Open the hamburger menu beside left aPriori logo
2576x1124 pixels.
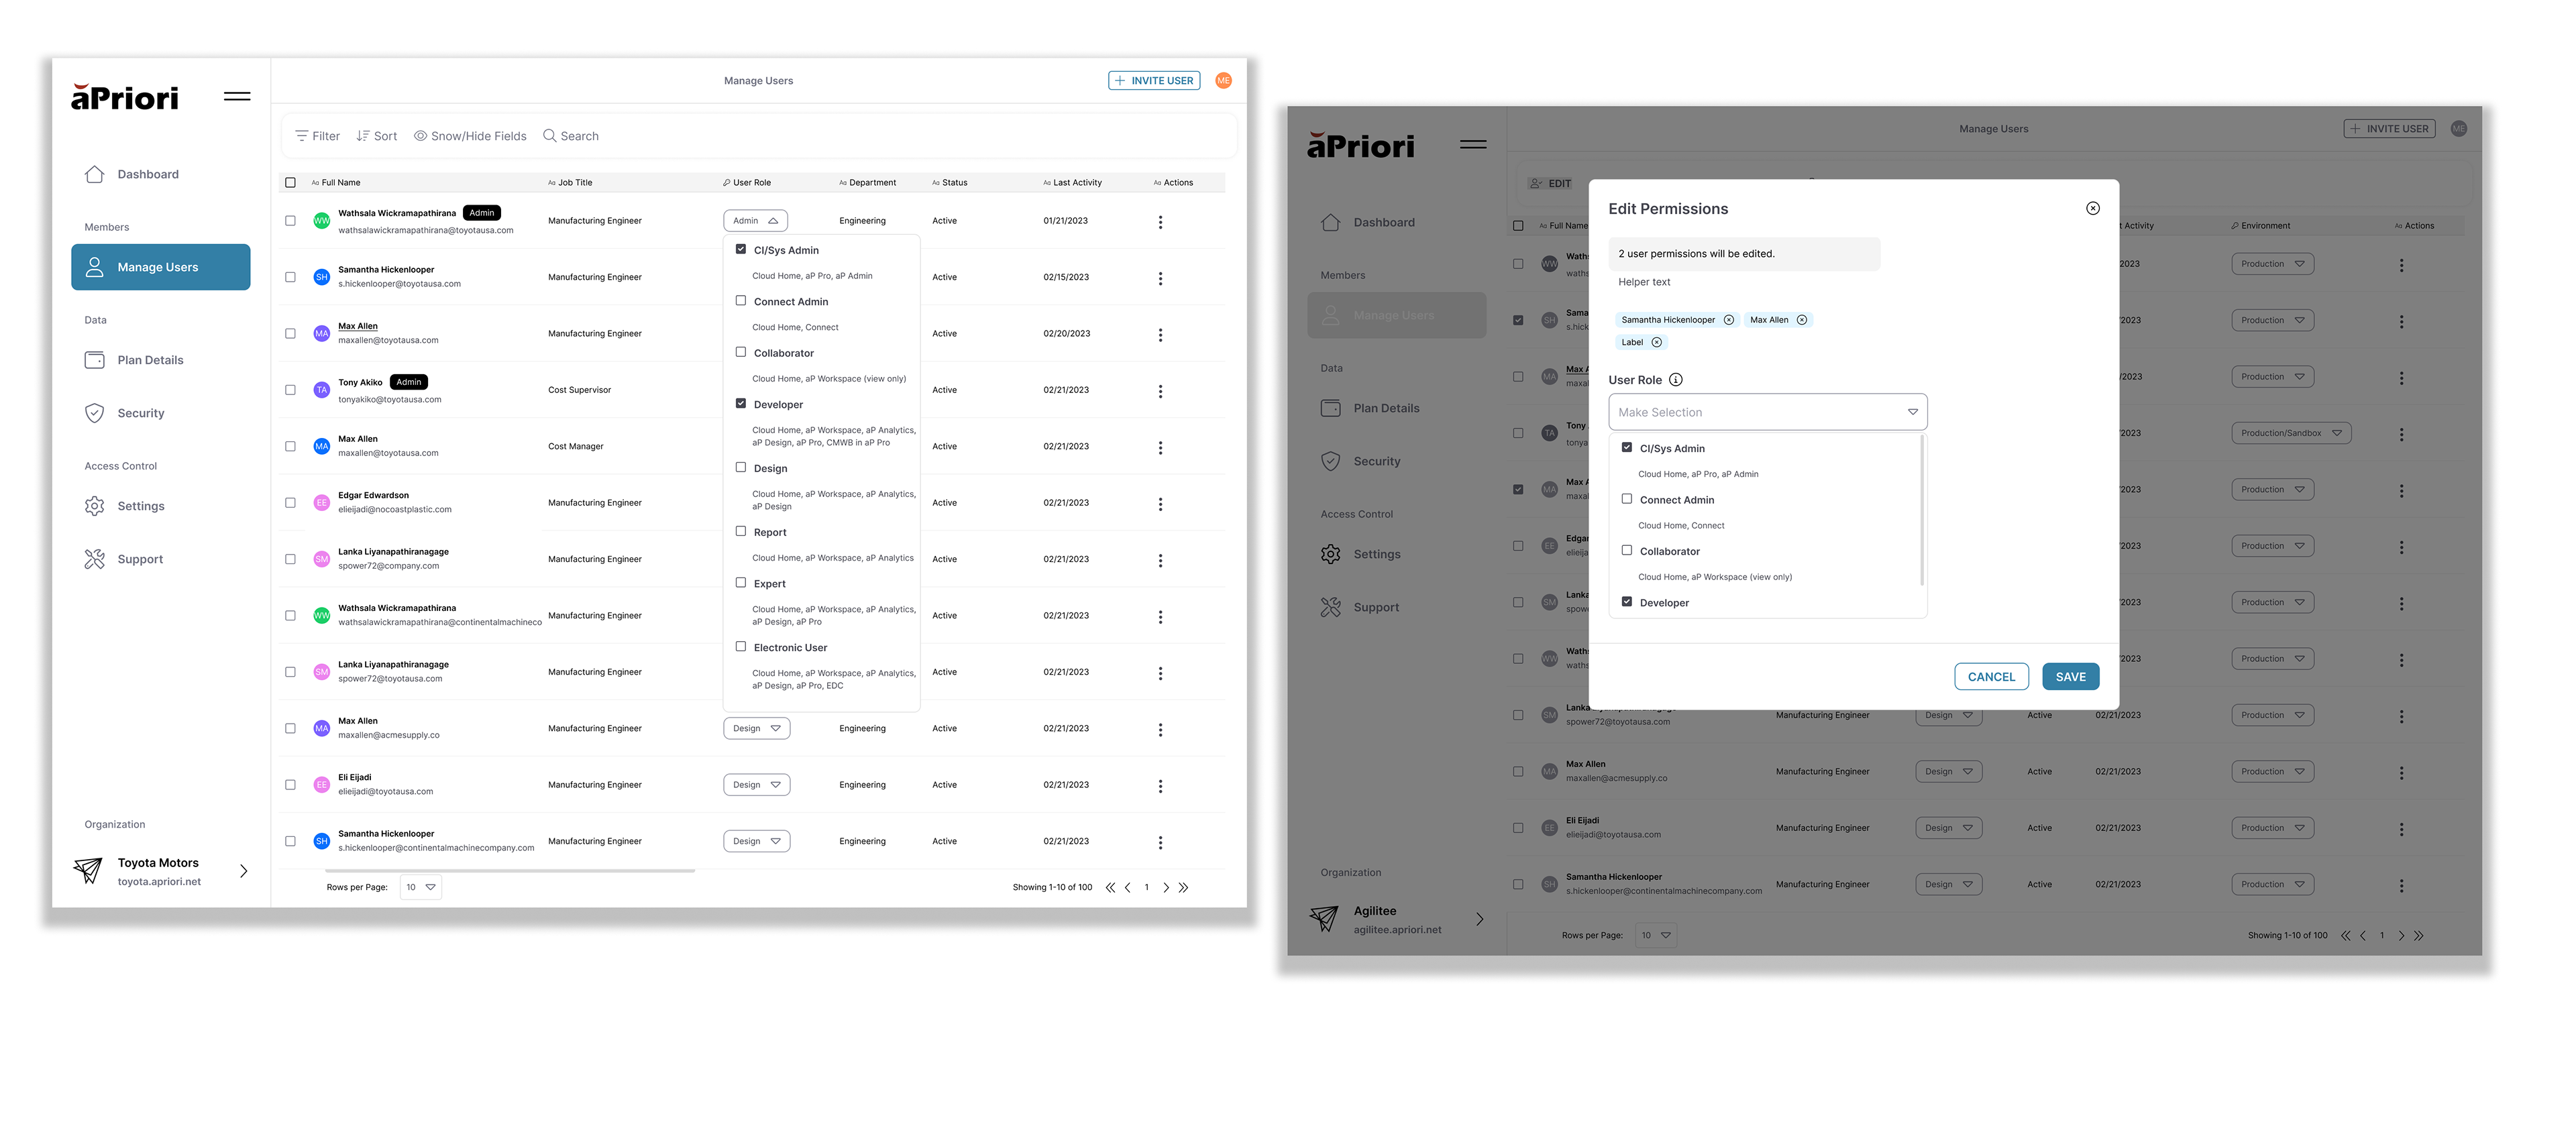[x=237, y=96]
